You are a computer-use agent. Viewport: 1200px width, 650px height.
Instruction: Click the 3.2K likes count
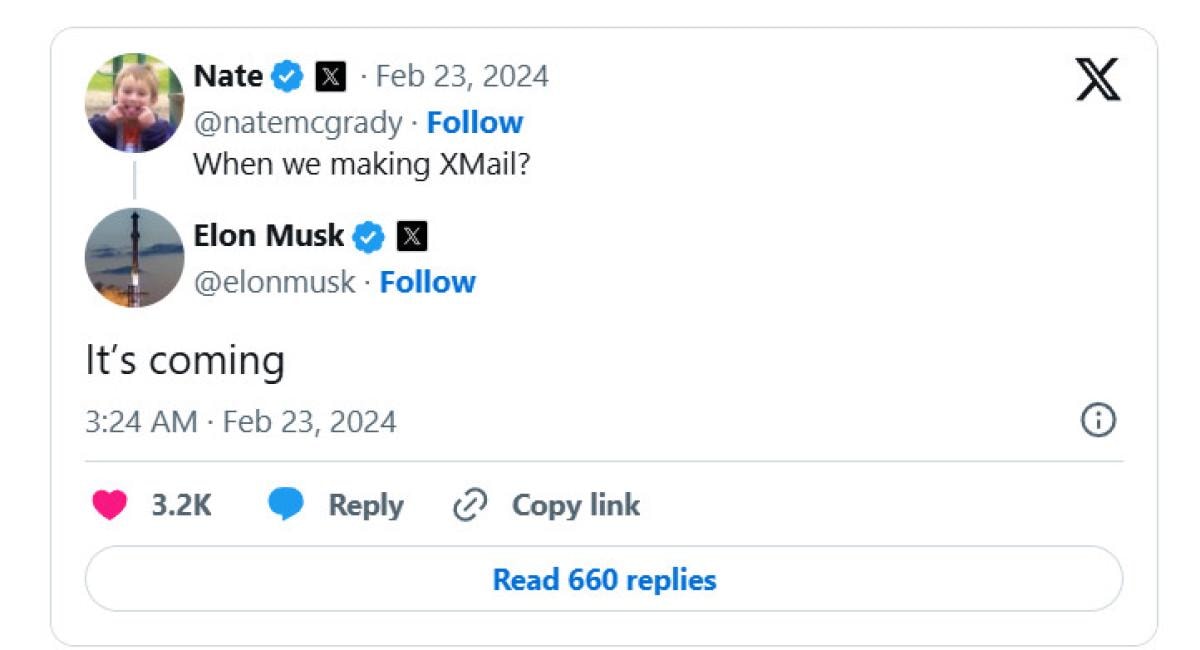pos(181,505)
